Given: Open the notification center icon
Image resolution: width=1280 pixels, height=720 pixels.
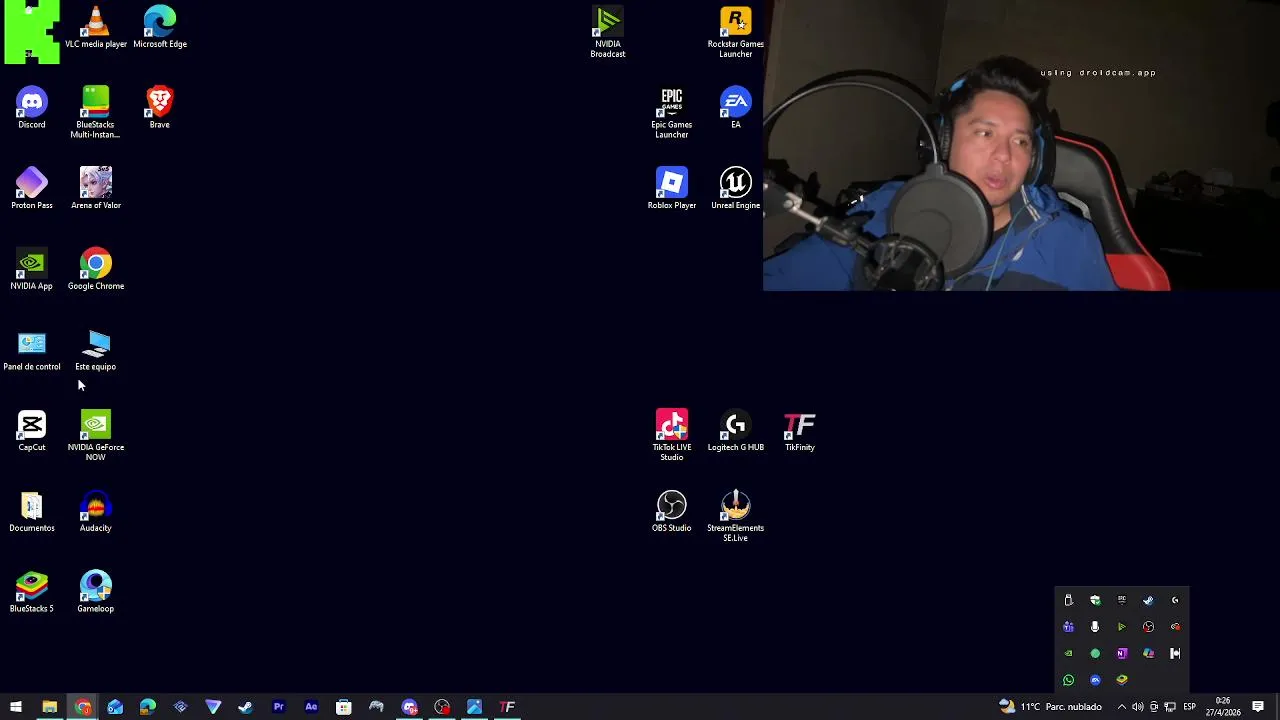Looking at the screenshot, I should pos(1258,707).
